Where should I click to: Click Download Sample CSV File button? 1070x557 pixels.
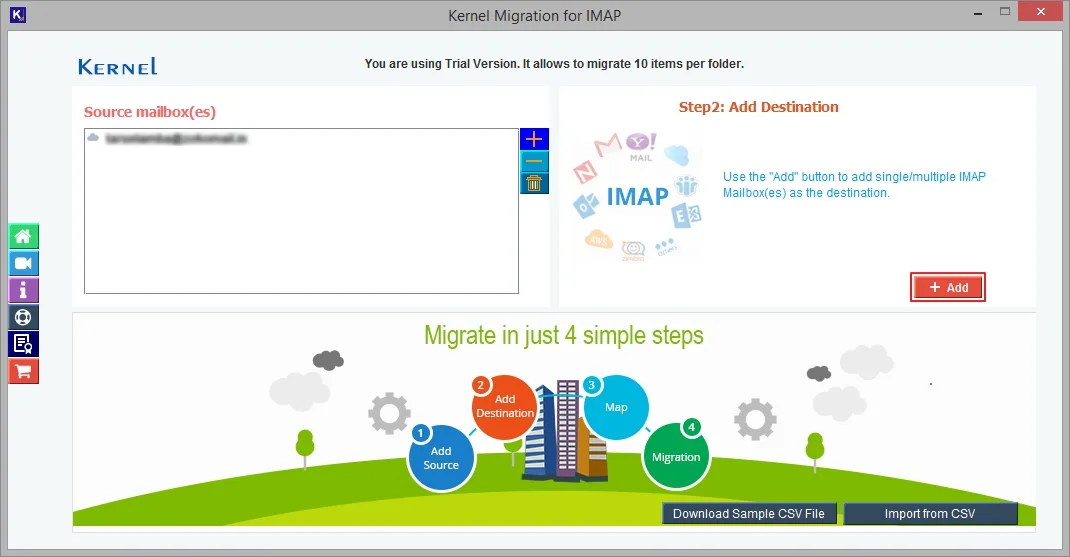749,513
